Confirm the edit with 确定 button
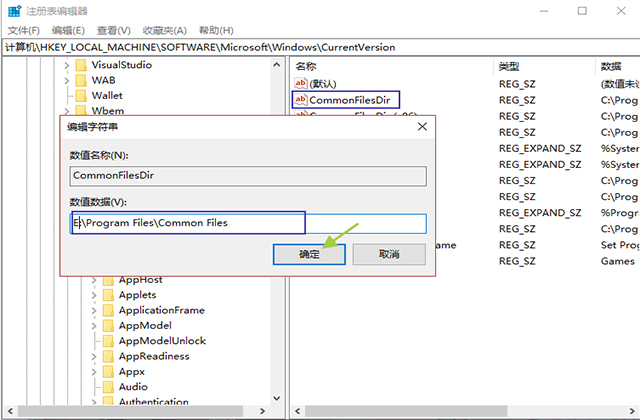Screen dimensions: 640x420 coord(309,254)
